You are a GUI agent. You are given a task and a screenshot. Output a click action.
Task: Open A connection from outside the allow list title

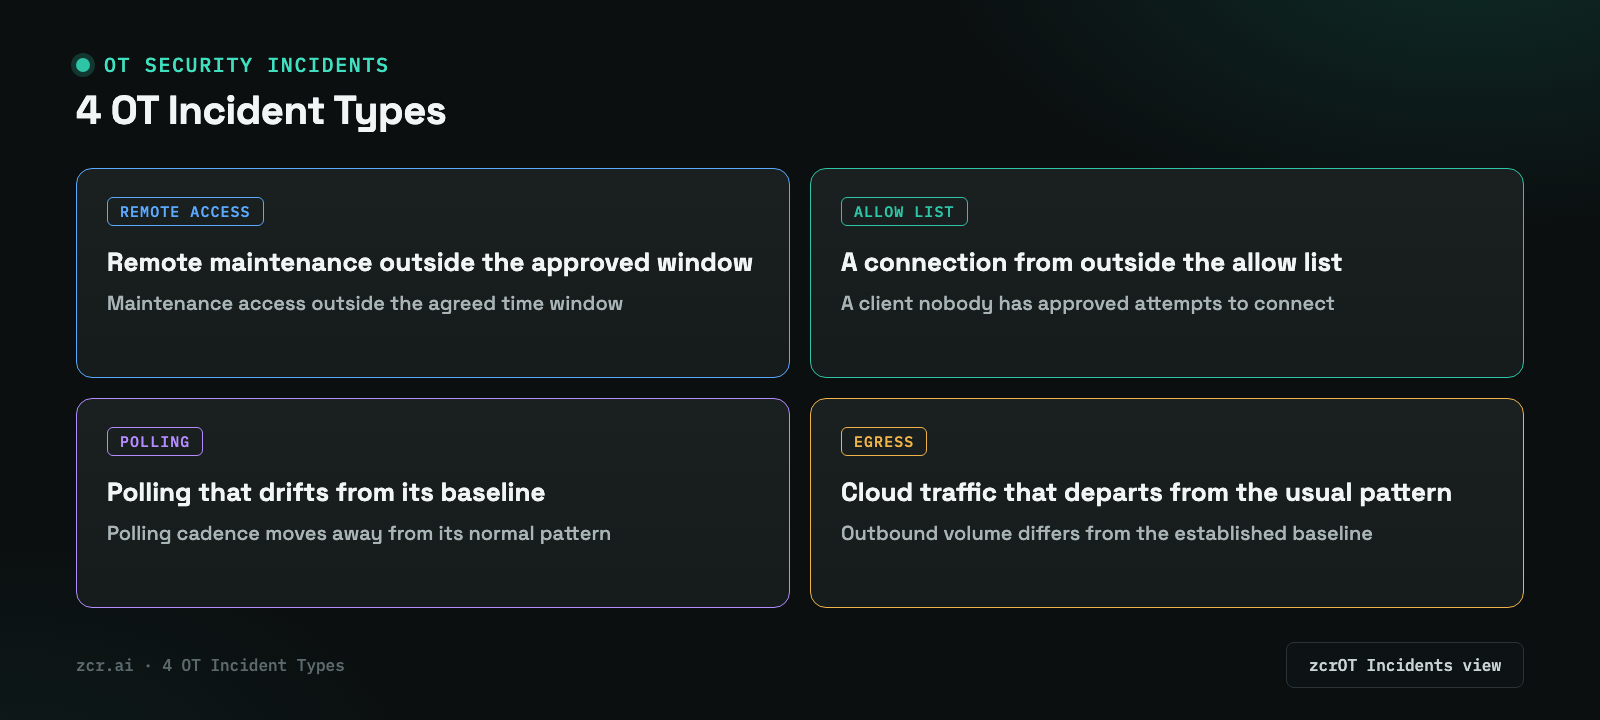tap(1091, 262)
